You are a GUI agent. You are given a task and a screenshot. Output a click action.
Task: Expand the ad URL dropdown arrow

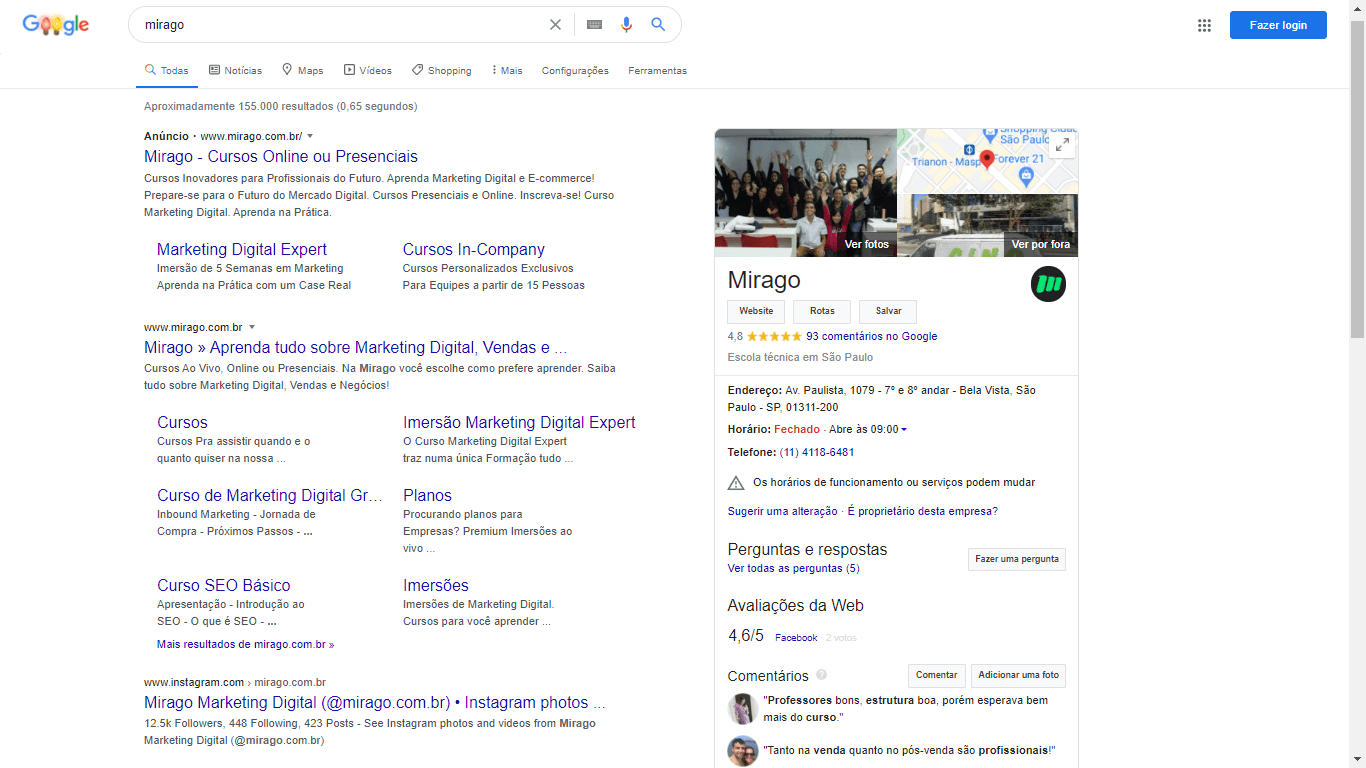coord(310,136)
